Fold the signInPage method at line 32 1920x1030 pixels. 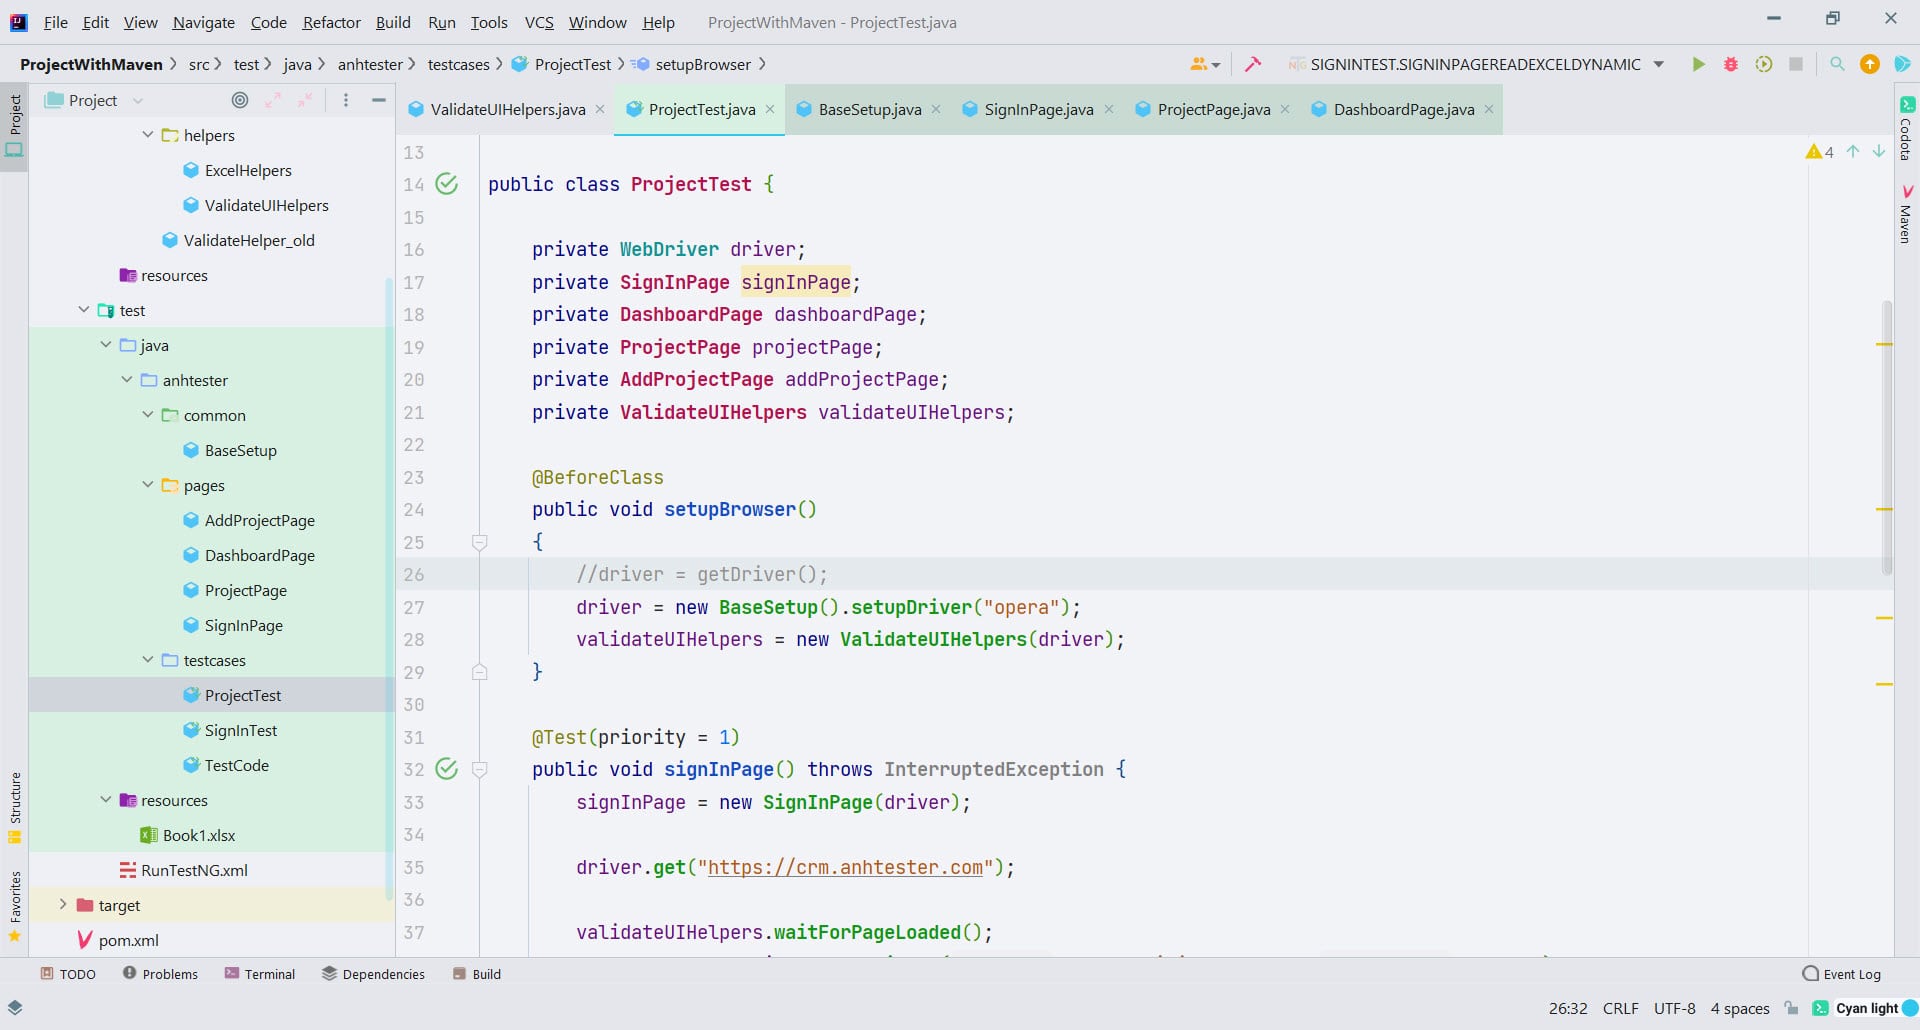[480, 769]
